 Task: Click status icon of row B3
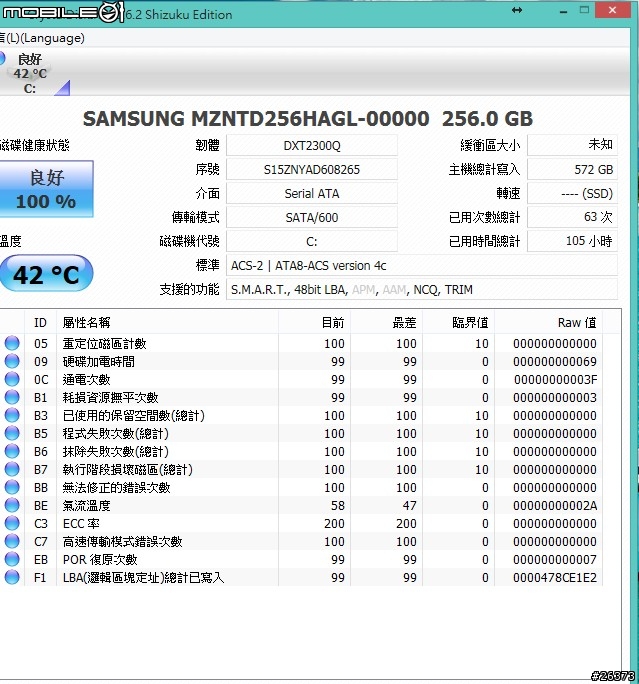tap(12, 415)
